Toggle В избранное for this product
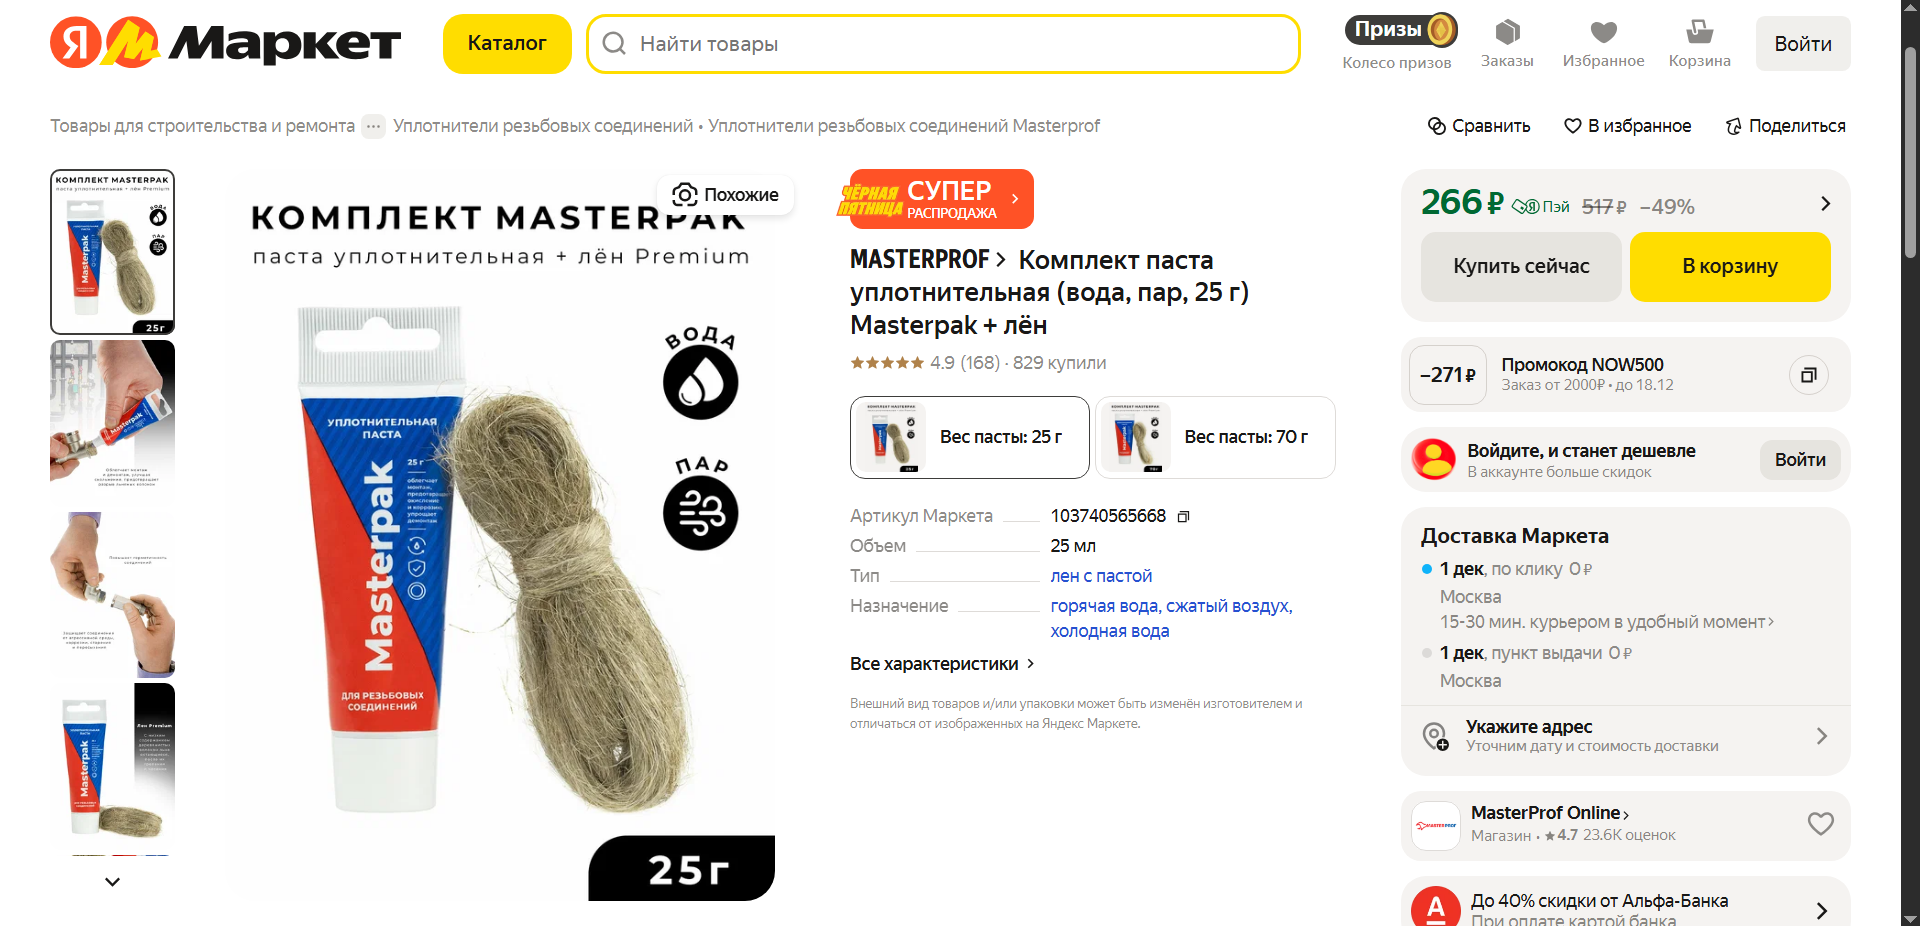The width and height of the screenshot is (1920, 926). (1627, 126)
